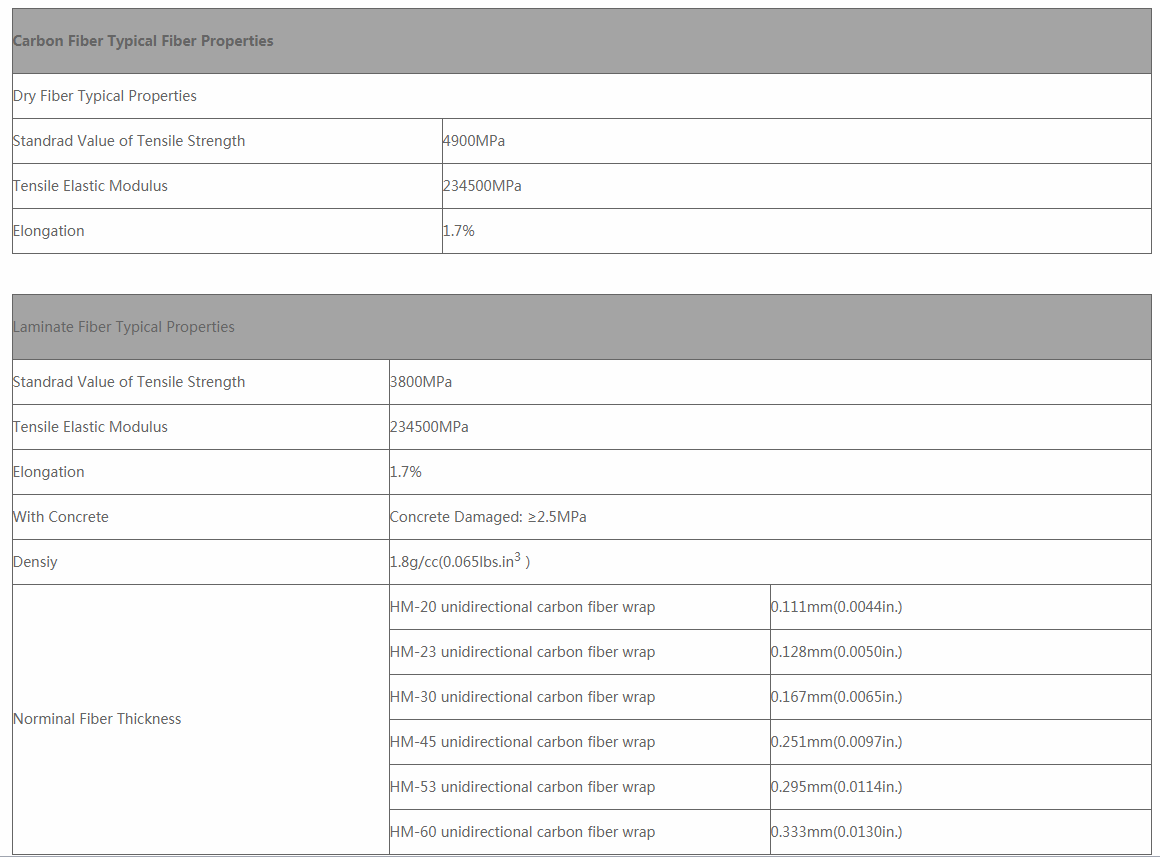This screenshot has width=1160, height=857.
Task: Click the Densiy row label
Action: (36, 562)
